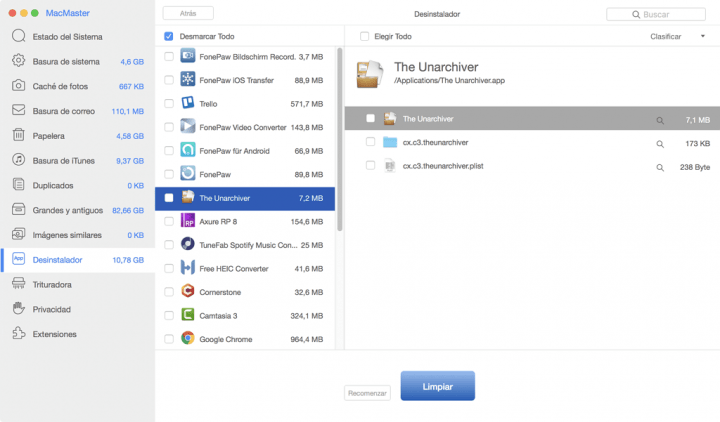This screenshot has height=422, width=720.
Task: Click the Free HEIC Converter app icon
Action: coord(187,268)
